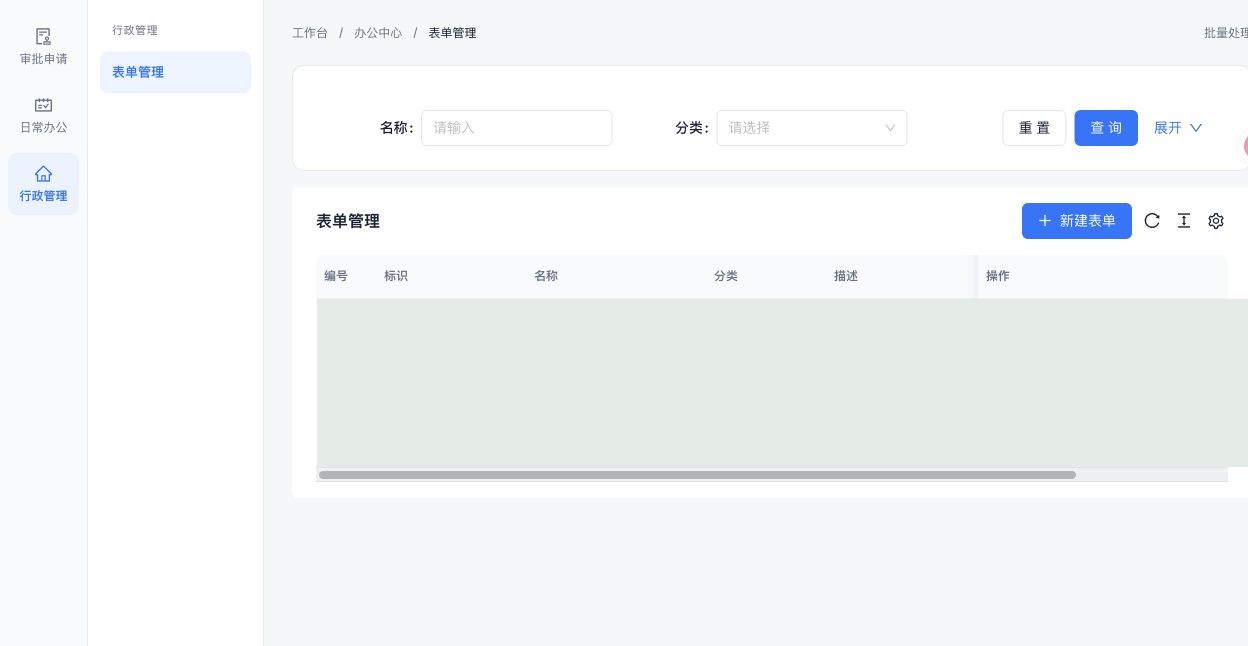Click the 批量处理 link at the top right
Image resolution: width=1248 pixels, height=646 pixels.
pyautogui.click(x=1225, y=33)
